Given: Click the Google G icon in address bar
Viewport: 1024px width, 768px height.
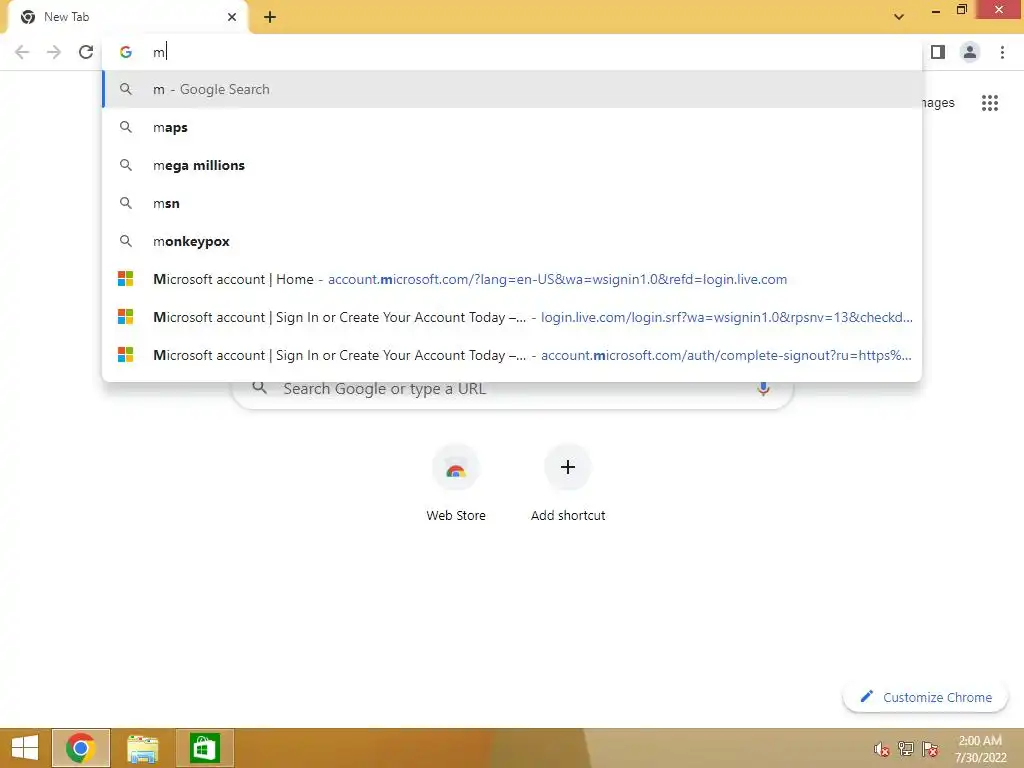Looking at the screenshot, I should point(125,52).
